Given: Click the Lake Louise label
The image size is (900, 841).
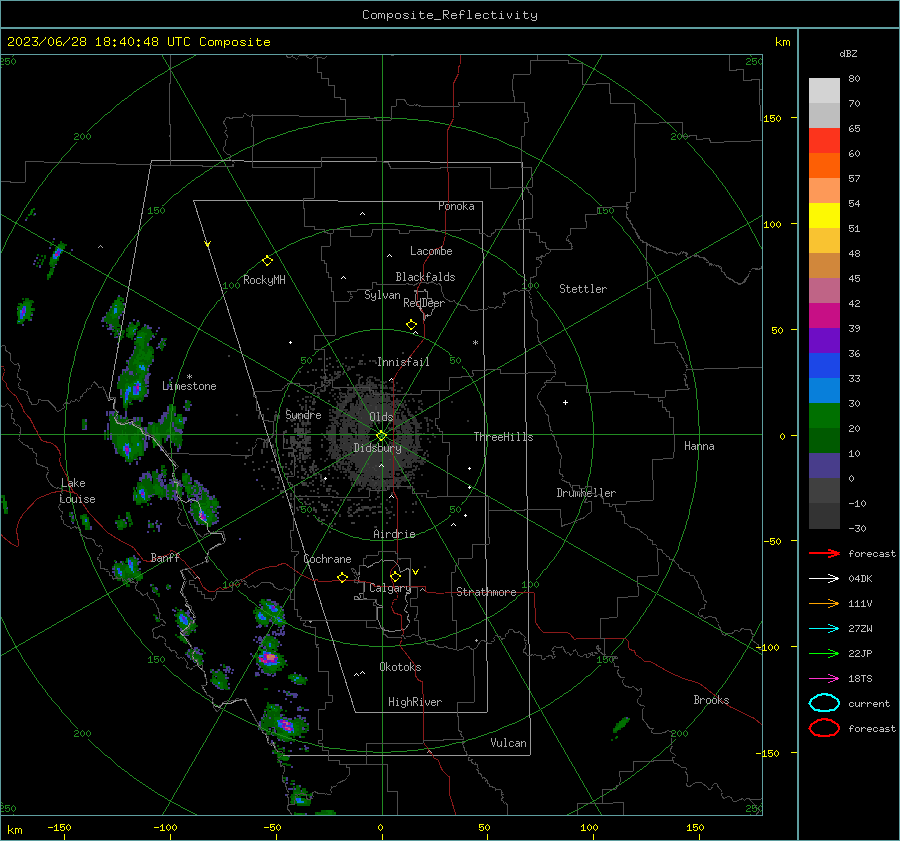Looking at the screenshot, I should pos(77,491).
